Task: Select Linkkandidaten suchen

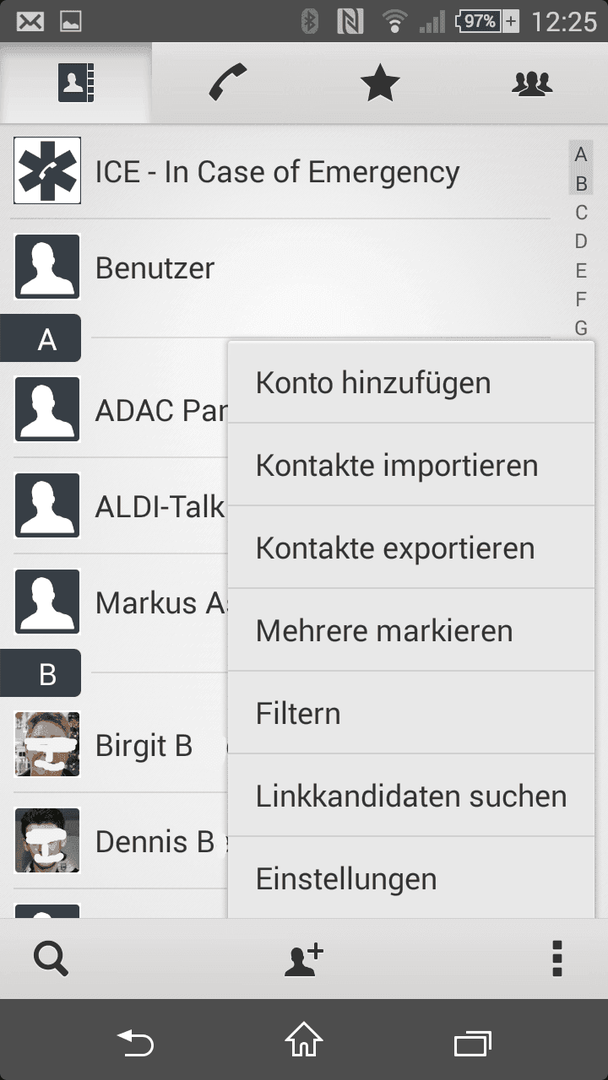Action: pos(411,796)
